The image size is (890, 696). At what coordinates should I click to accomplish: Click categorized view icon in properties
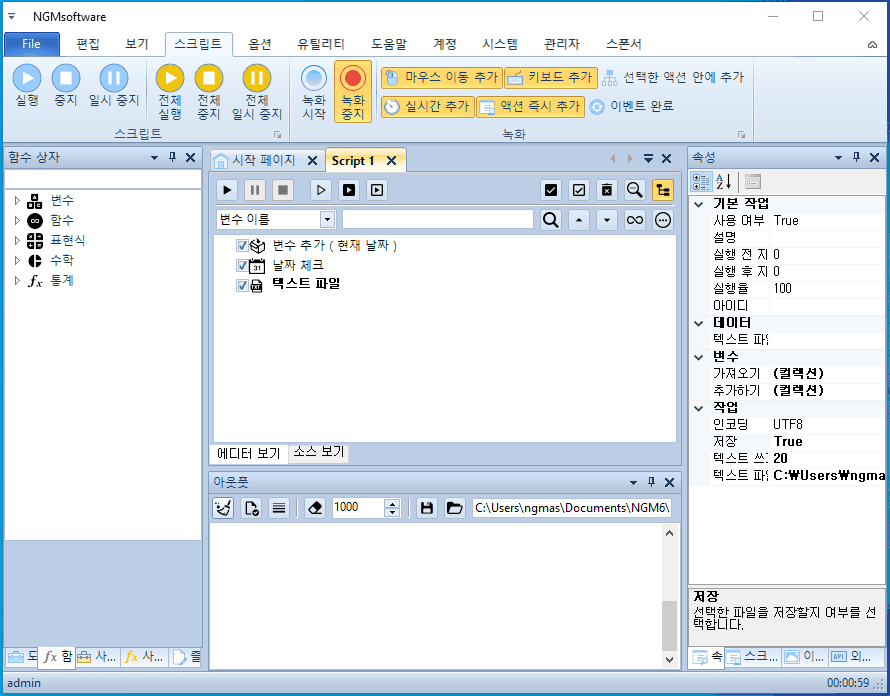pos(701,182)
